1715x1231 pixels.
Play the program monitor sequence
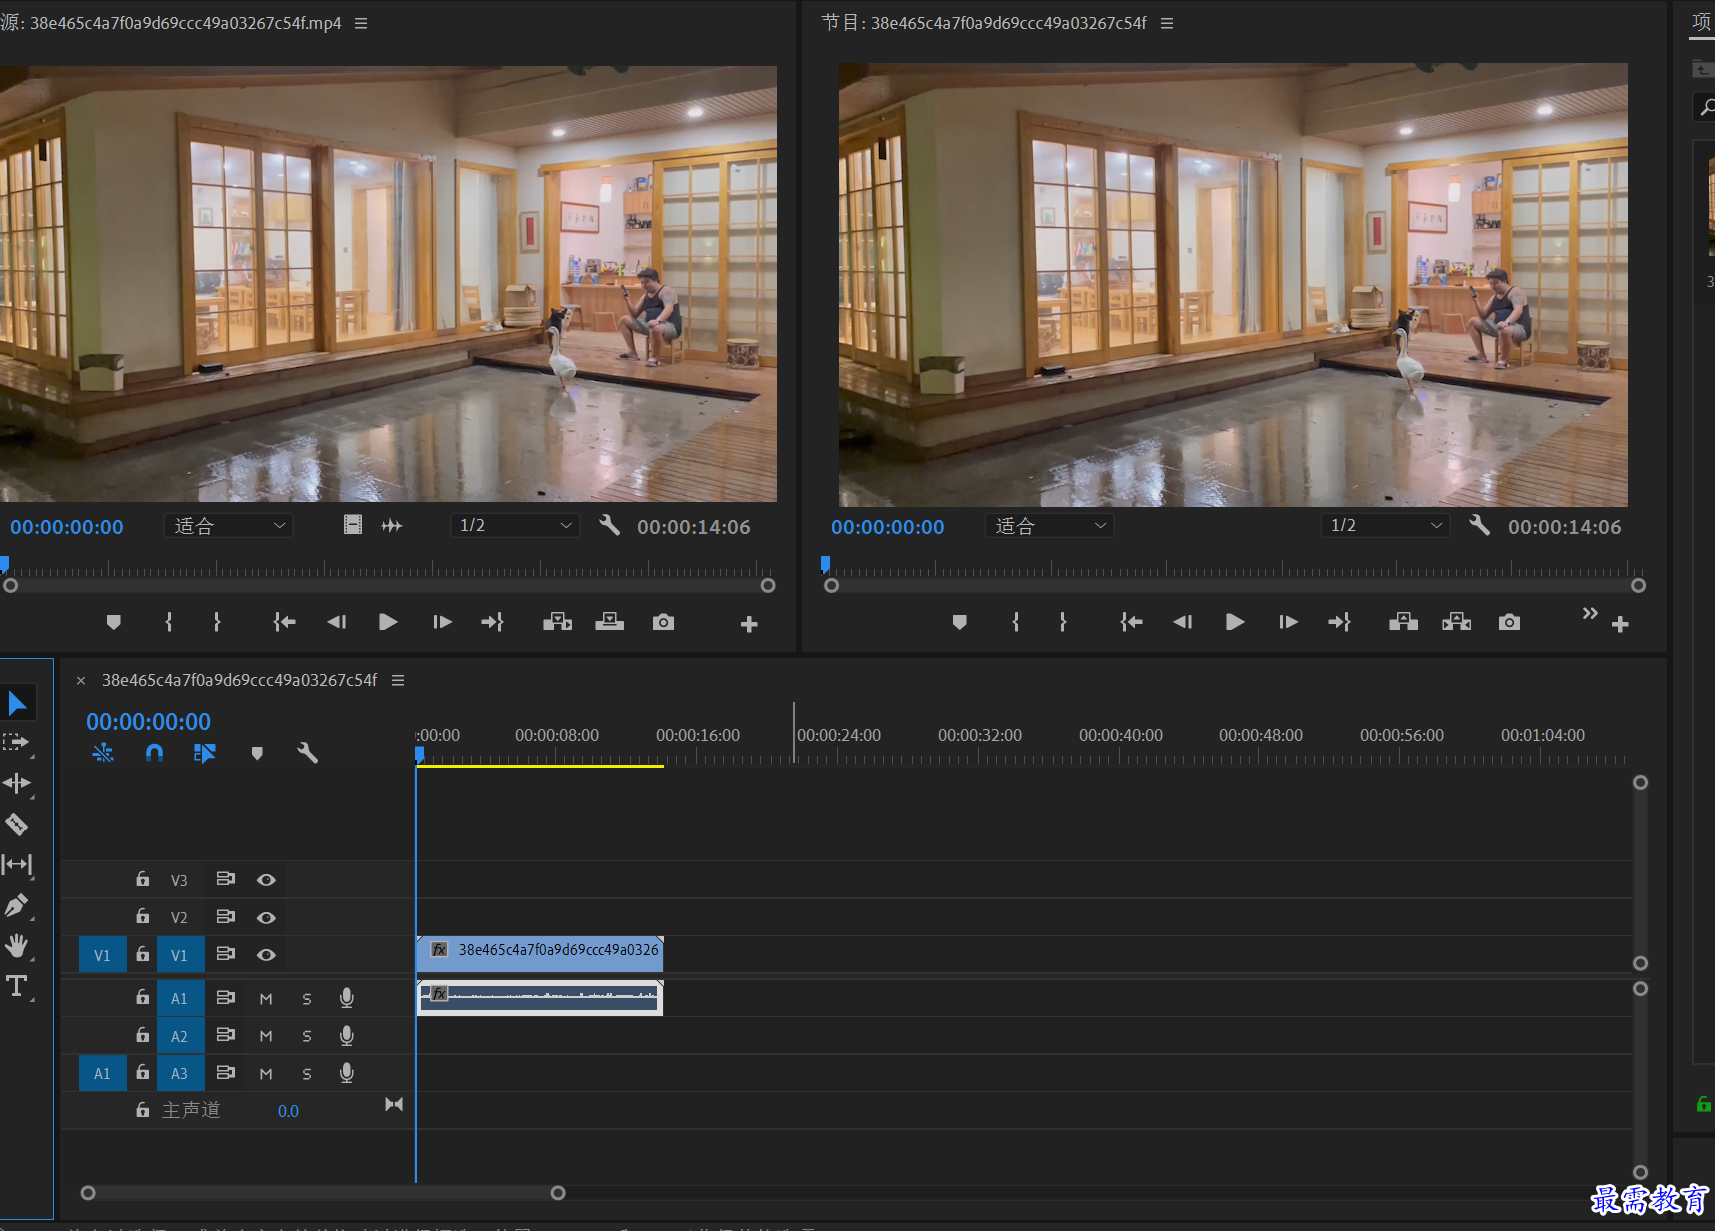1235,622
